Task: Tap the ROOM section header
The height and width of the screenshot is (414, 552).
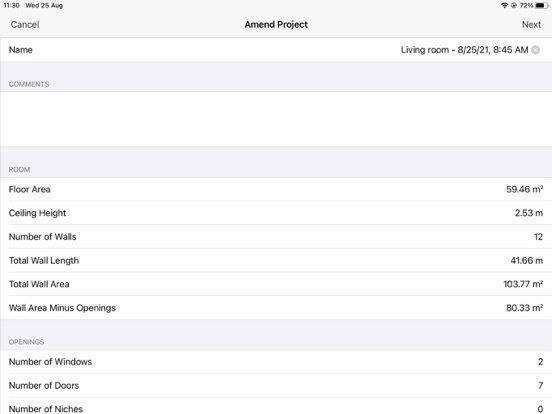Action: coord(19,170)
